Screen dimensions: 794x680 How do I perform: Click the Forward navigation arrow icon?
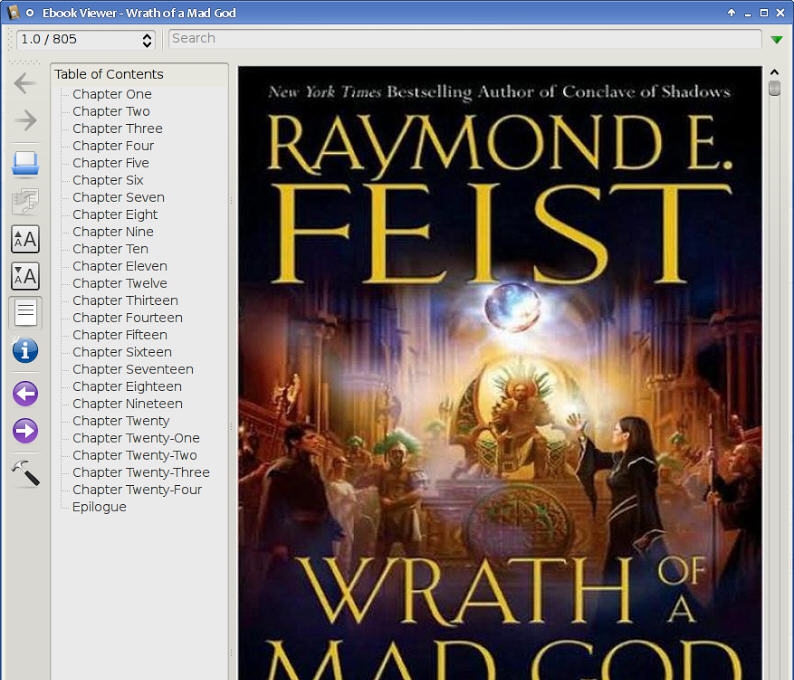click(x=25, y=121)
